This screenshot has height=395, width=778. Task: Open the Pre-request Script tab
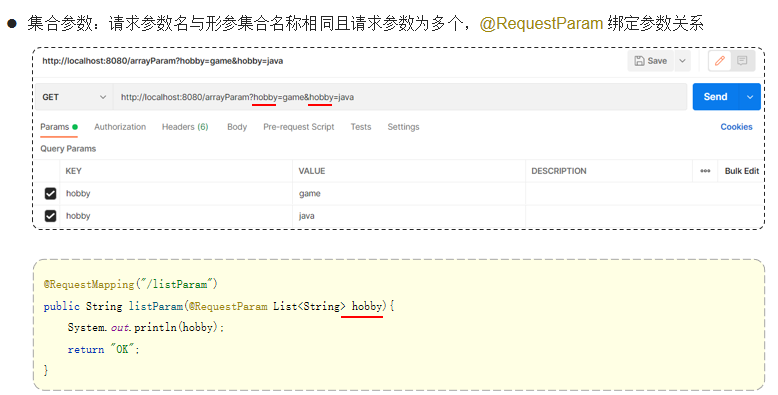coord(299,127)
